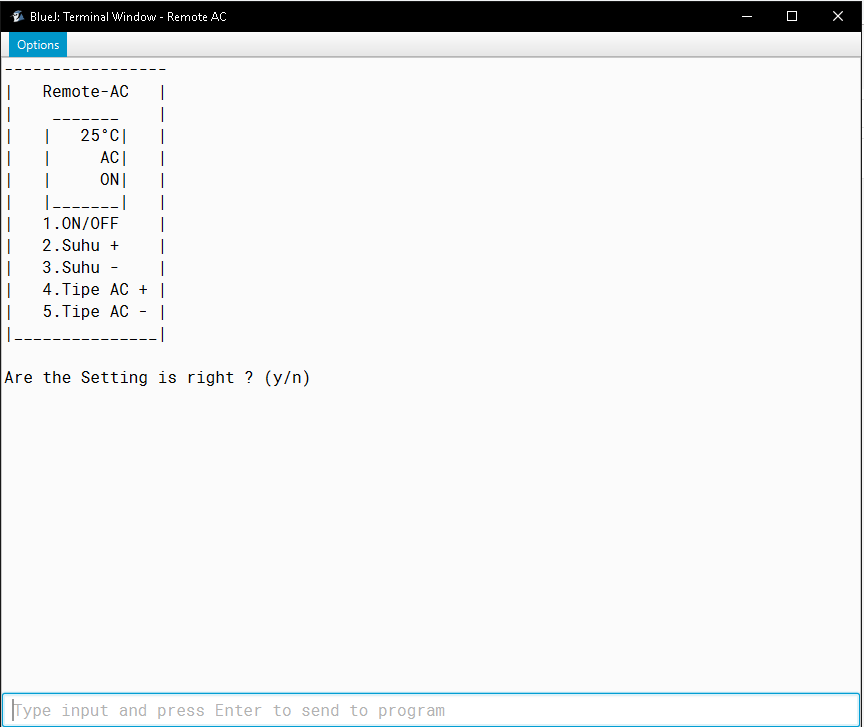Maximize the Terminal Window

[x=792, y=17]
